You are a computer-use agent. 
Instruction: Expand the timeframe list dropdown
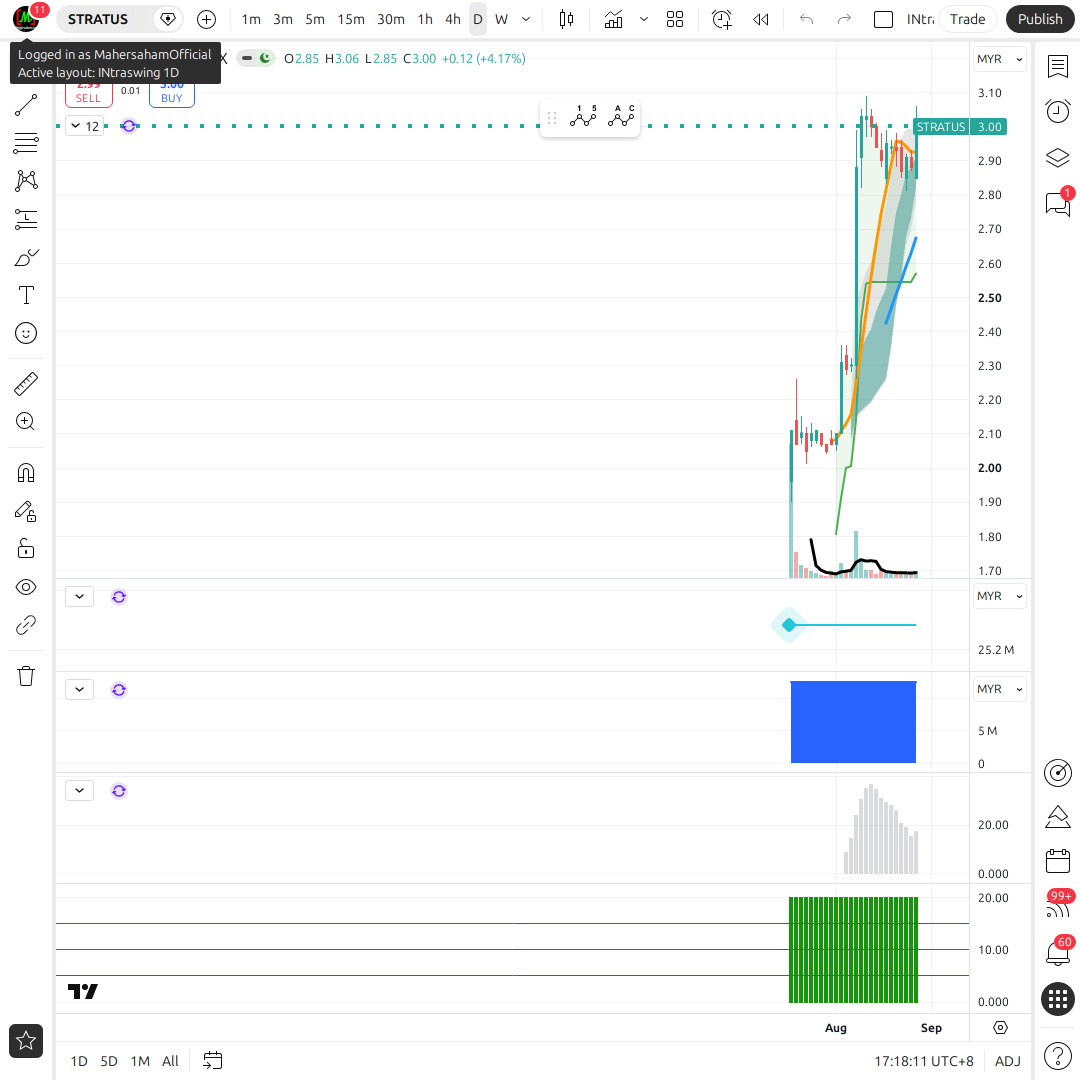(526, 19)
